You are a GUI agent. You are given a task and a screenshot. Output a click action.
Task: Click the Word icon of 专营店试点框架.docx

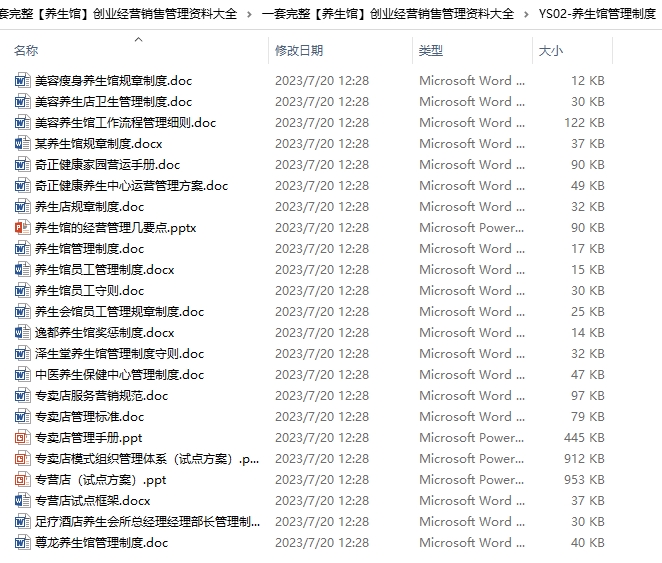[x=23, y=500]
